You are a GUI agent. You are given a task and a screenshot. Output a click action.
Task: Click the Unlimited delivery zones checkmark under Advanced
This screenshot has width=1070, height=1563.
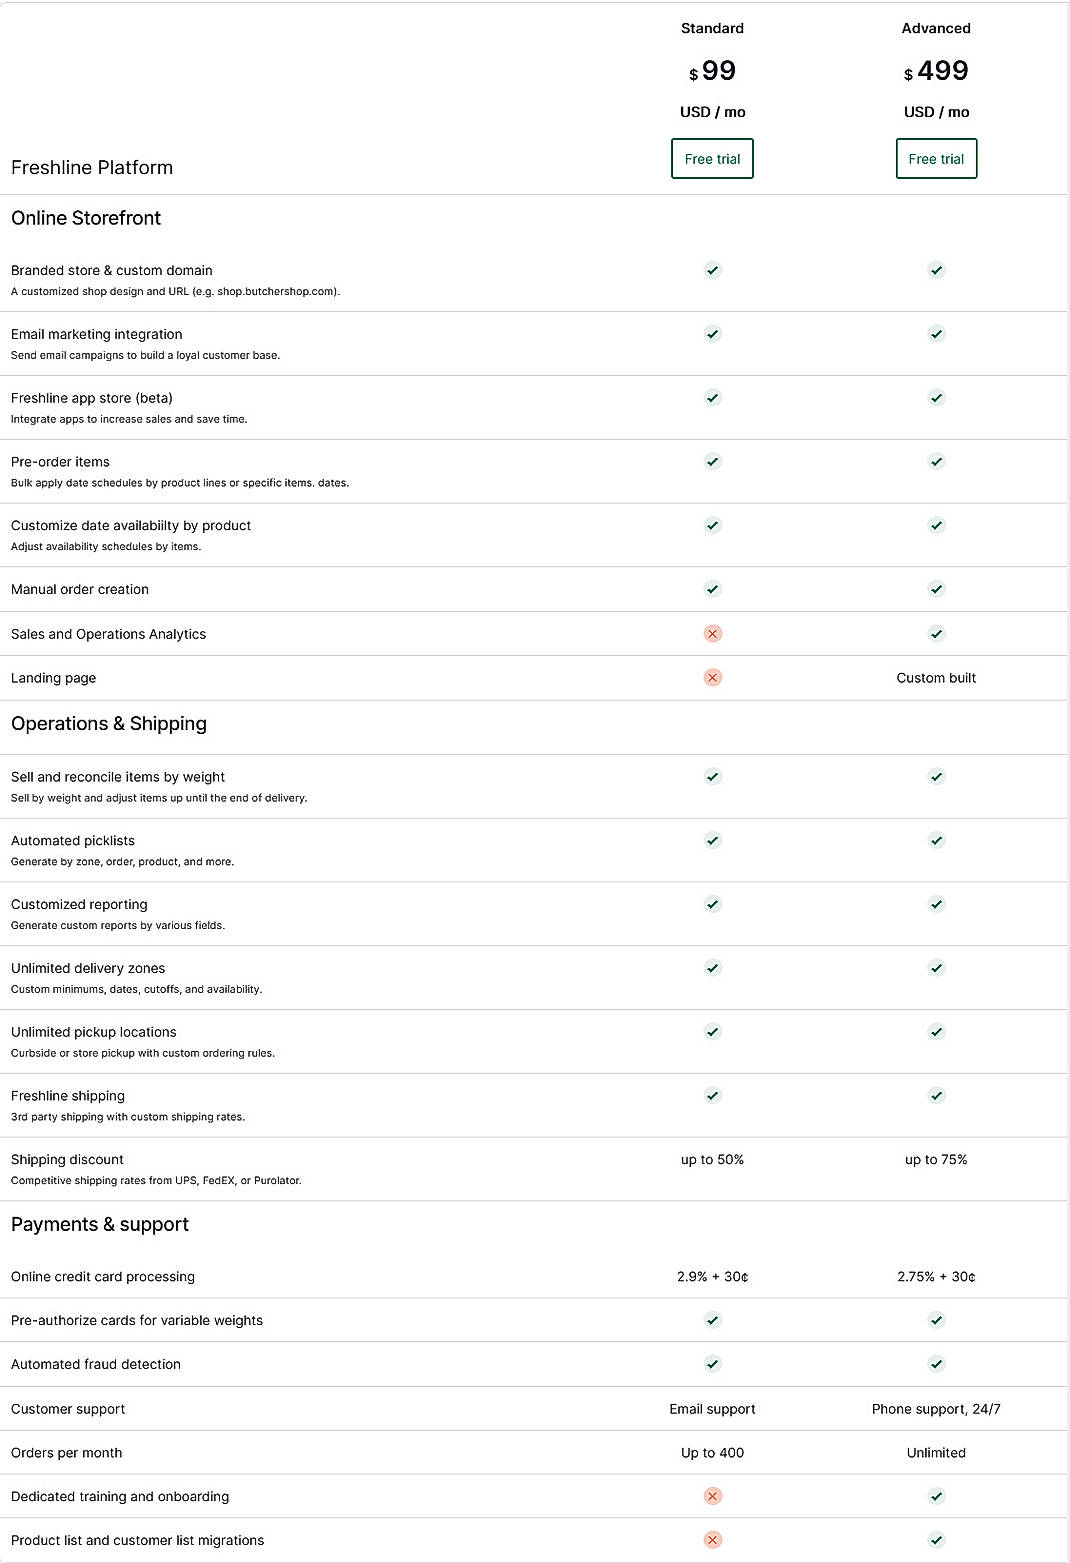pos(936,967)
